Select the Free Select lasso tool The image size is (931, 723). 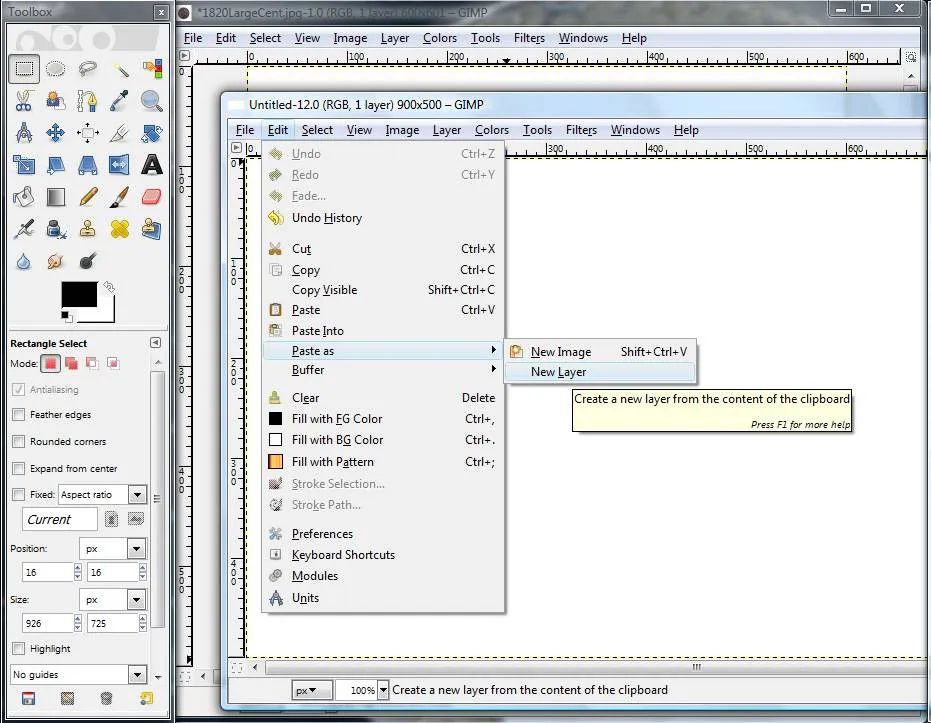click(x=88, y=69)
